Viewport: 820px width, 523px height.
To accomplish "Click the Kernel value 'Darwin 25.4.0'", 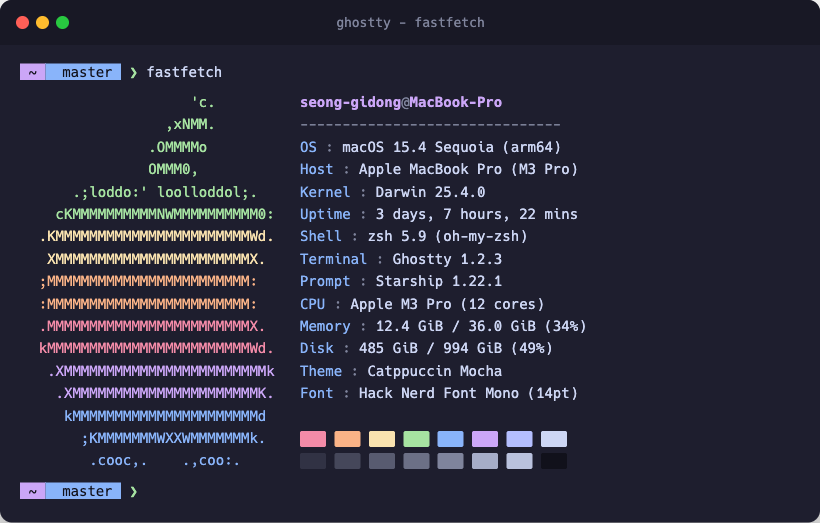I will coord(430,192).
